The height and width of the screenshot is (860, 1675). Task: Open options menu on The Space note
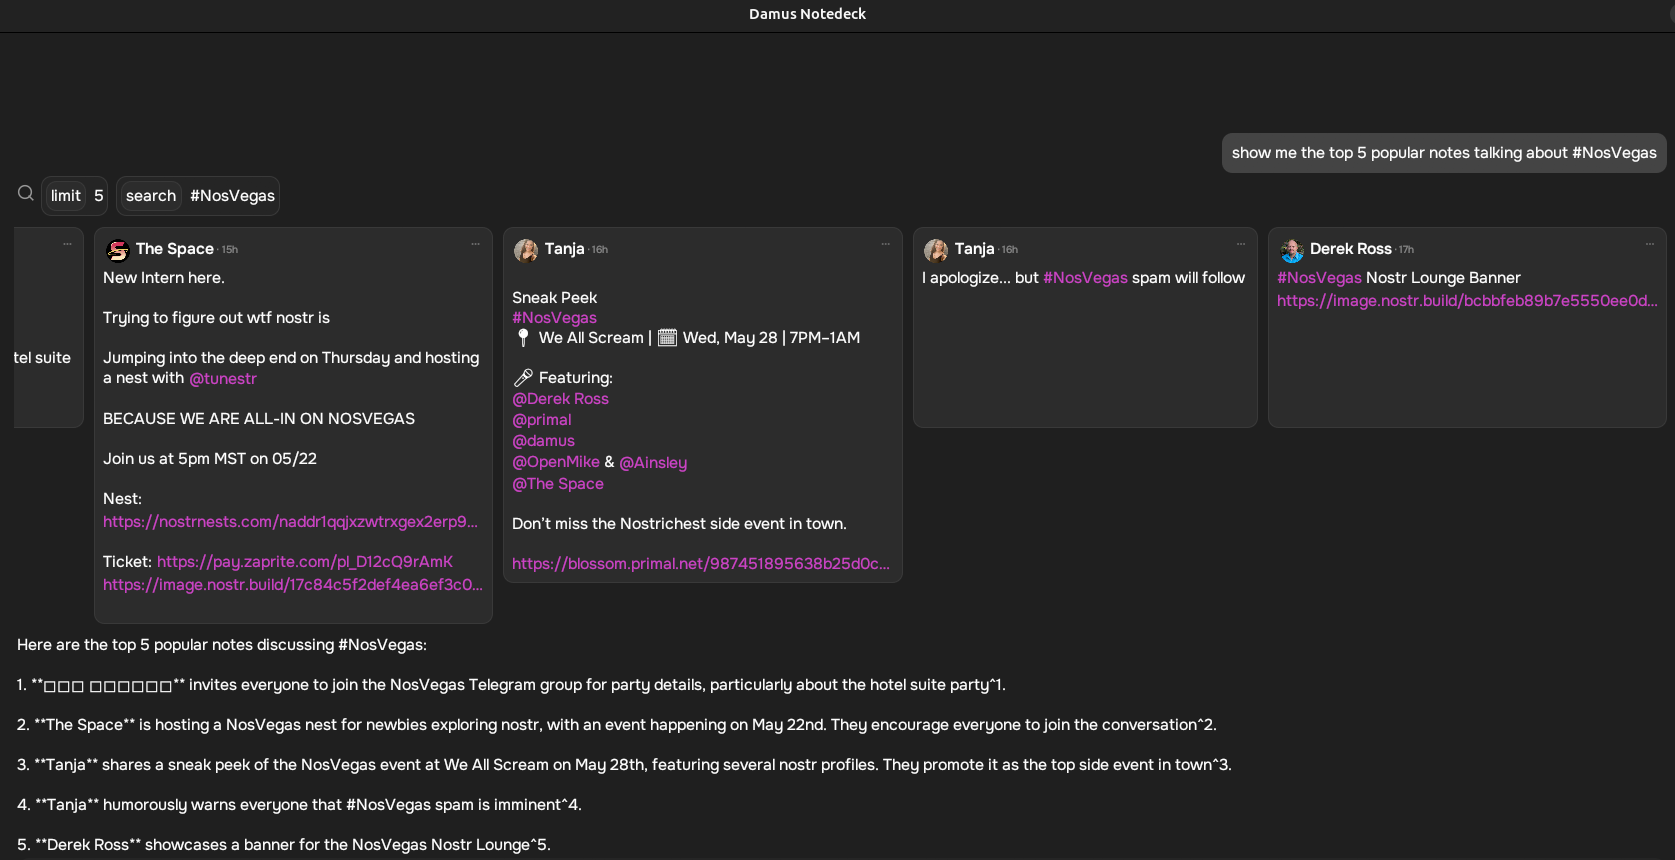pos(476,244)
